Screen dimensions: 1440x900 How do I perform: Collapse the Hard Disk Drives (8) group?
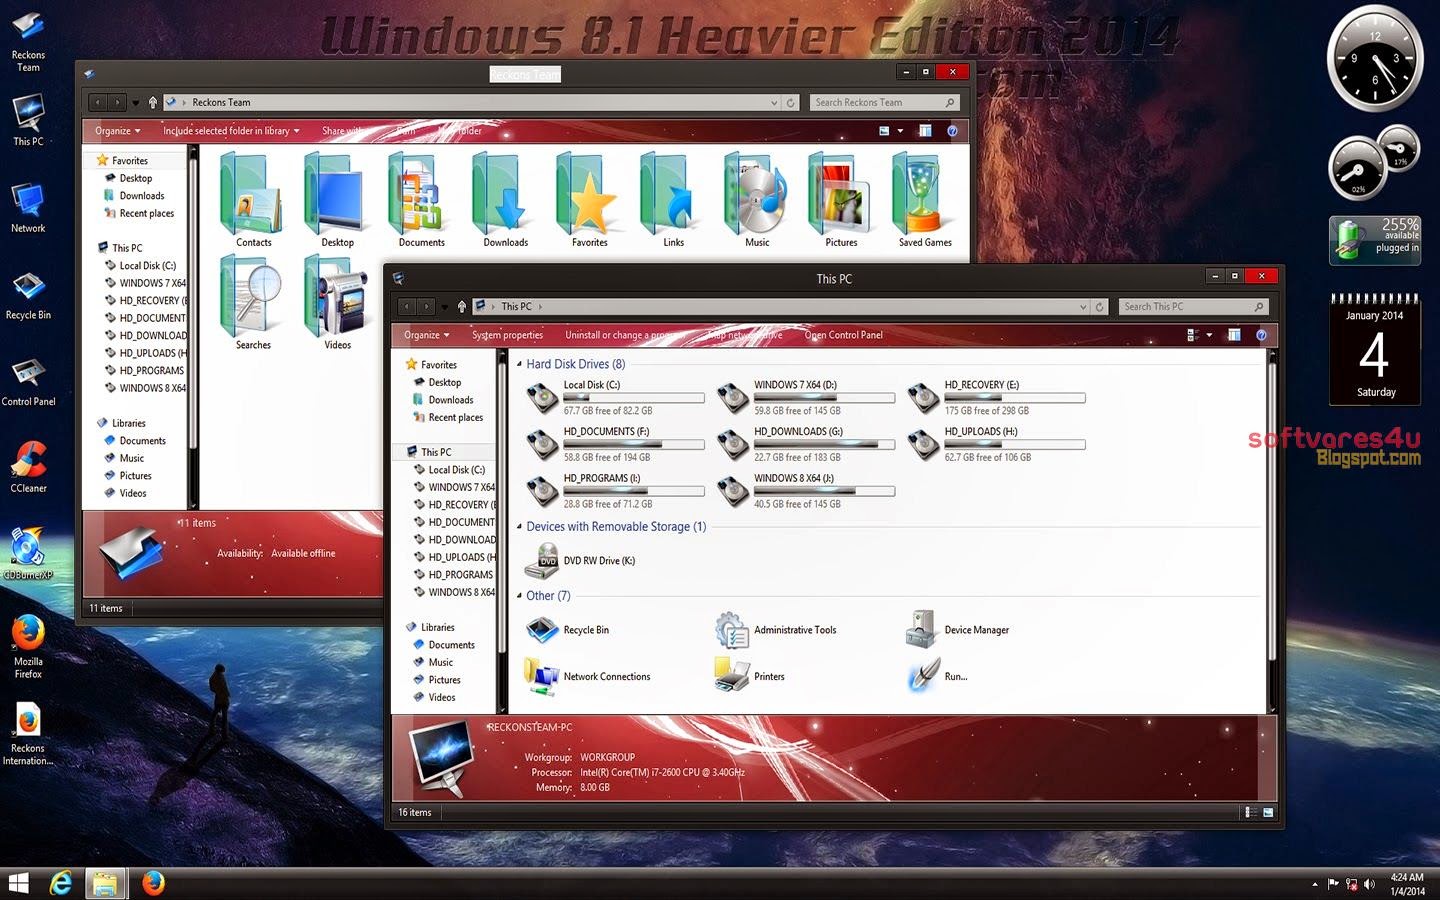pyautogui.click(x=519, y=365)
